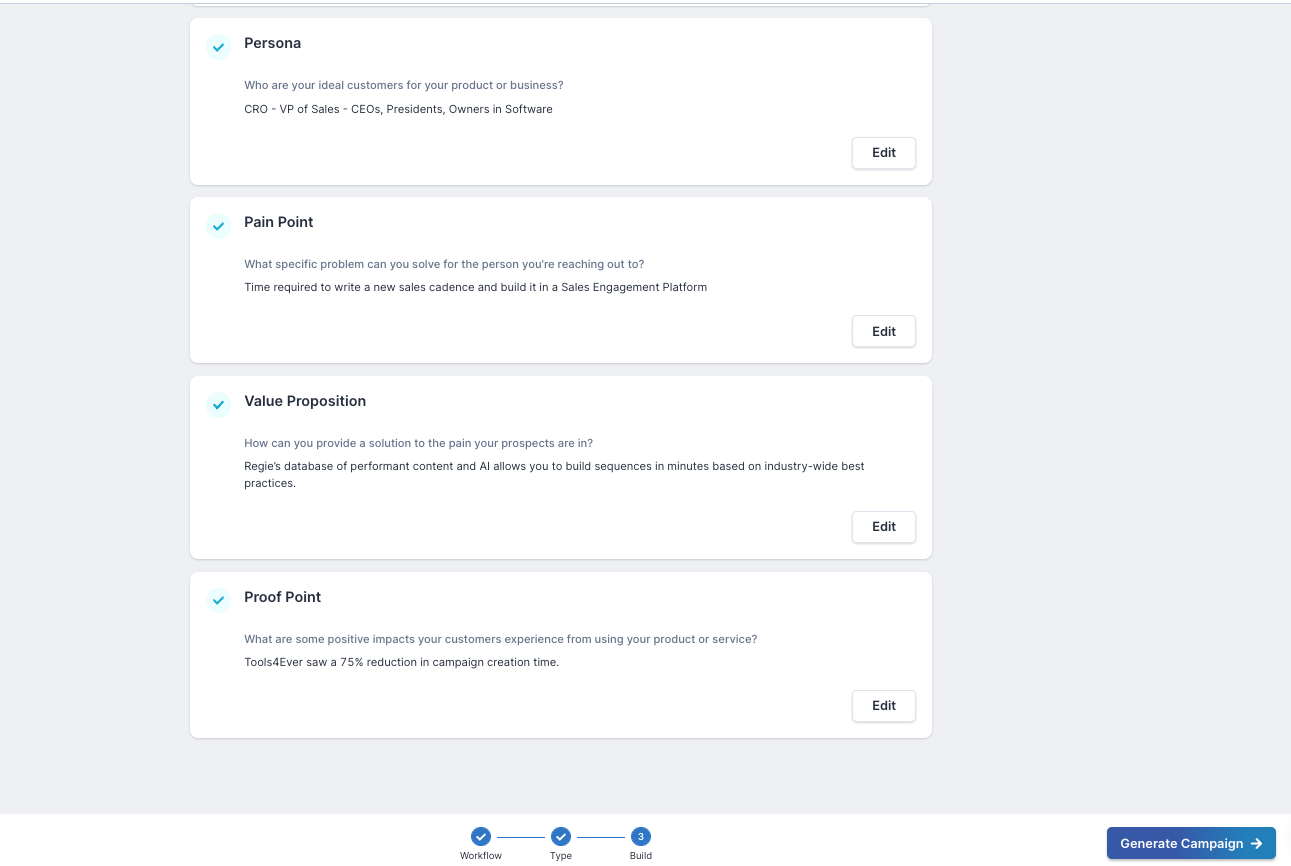1291x866 pixels.
Task: Click the 'CRO - VP of Sales' persona text
Action: pyautogui.click(x=398, y=110)
